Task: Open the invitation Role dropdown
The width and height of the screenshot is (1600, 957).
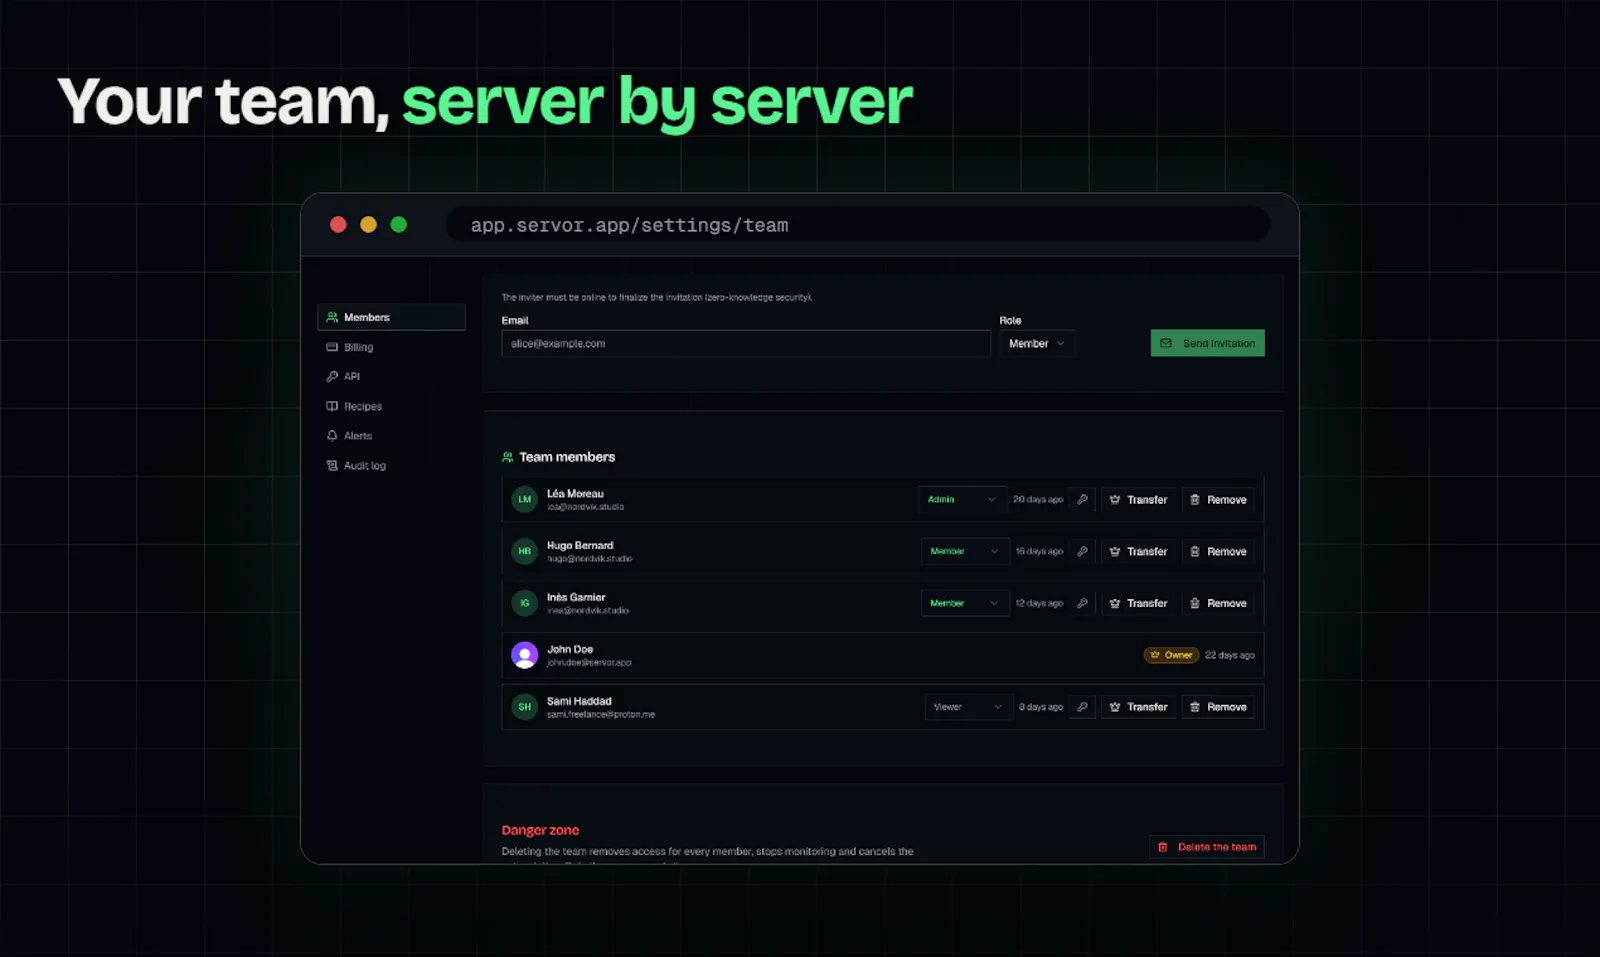Action: tap(1037, 343)
